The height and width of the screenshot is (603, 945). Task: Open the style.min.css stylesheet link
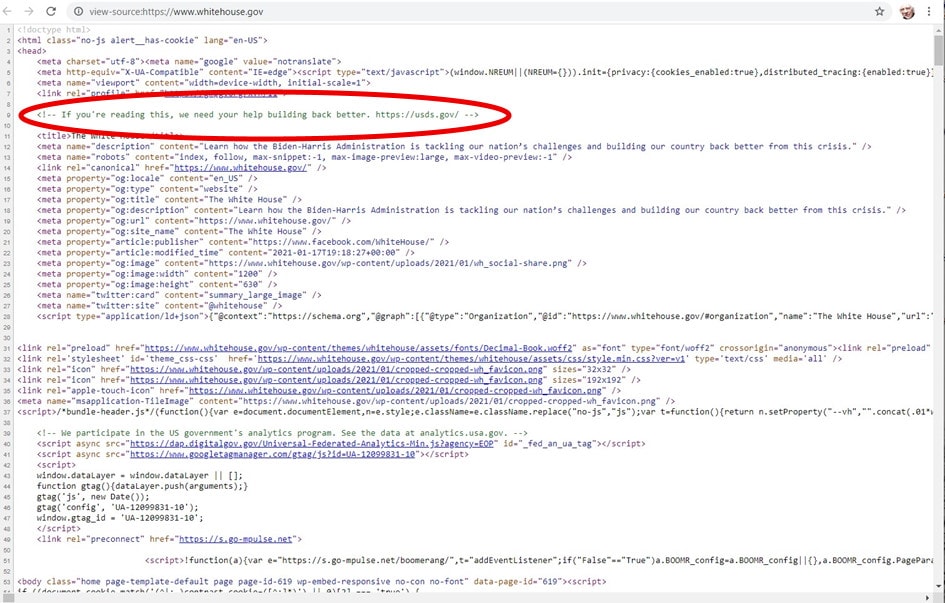click(x=471, y=359)
